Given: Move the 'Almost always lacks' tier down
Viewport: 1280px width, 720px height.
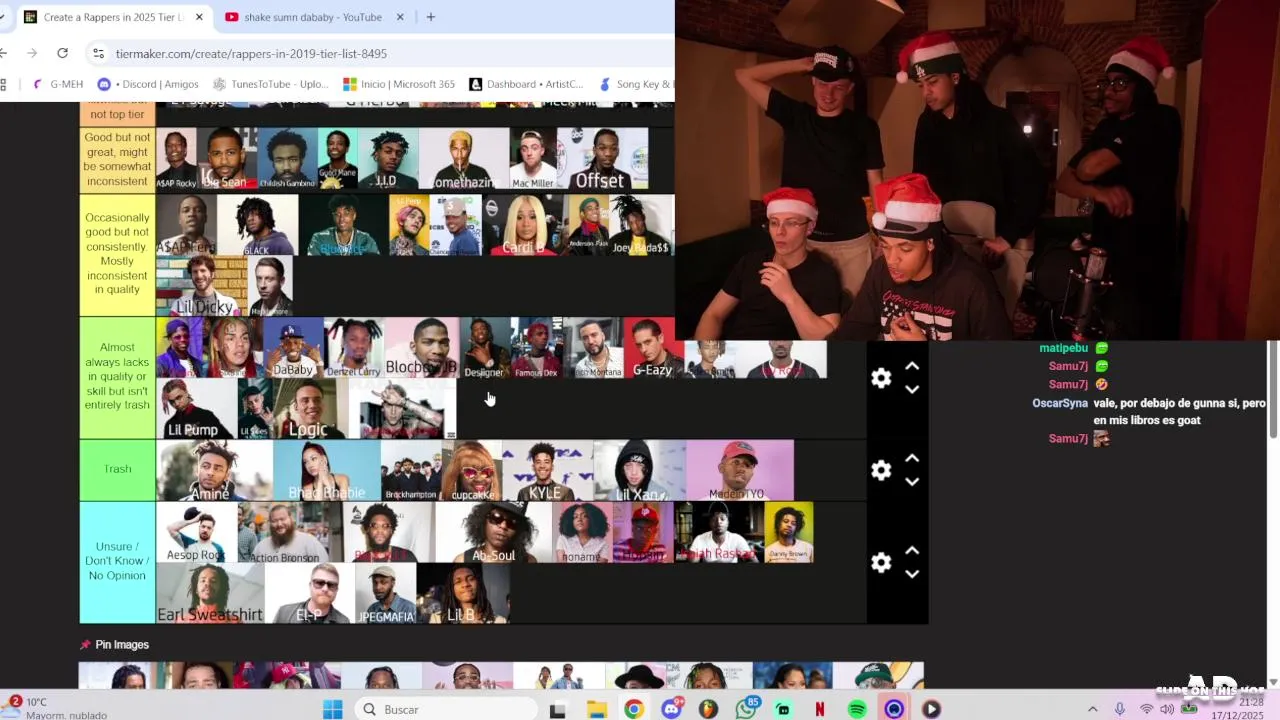Looking at the screenshot, I should pos(912,389).
